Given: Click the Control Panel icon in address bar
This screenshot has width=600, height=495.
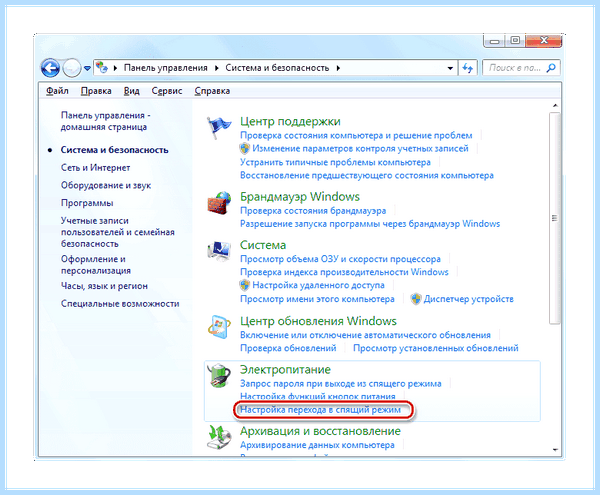Looking at the screenshot, I should point(101,68).
